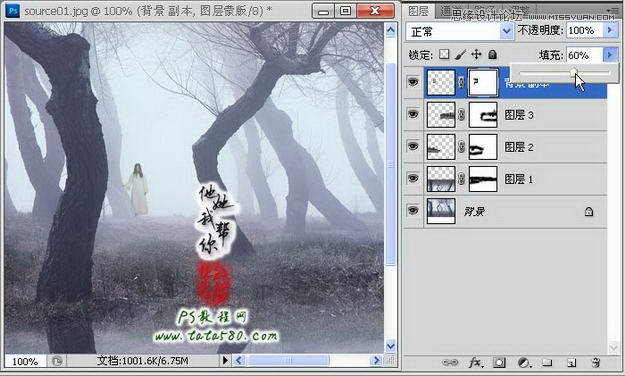Click mask link icon on 图层 2
625x376 pixels.
tap(461, 147)
